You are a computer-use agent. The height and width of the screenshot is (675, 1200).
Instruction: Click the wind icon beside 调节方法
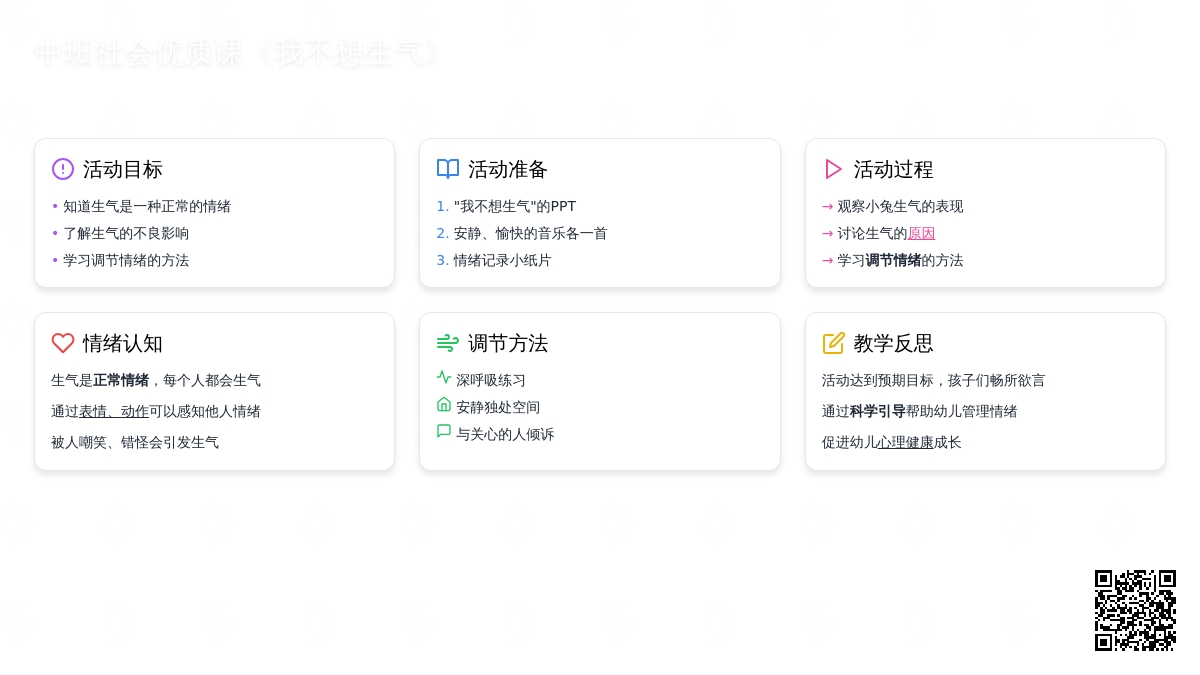(x=448, y=343)
